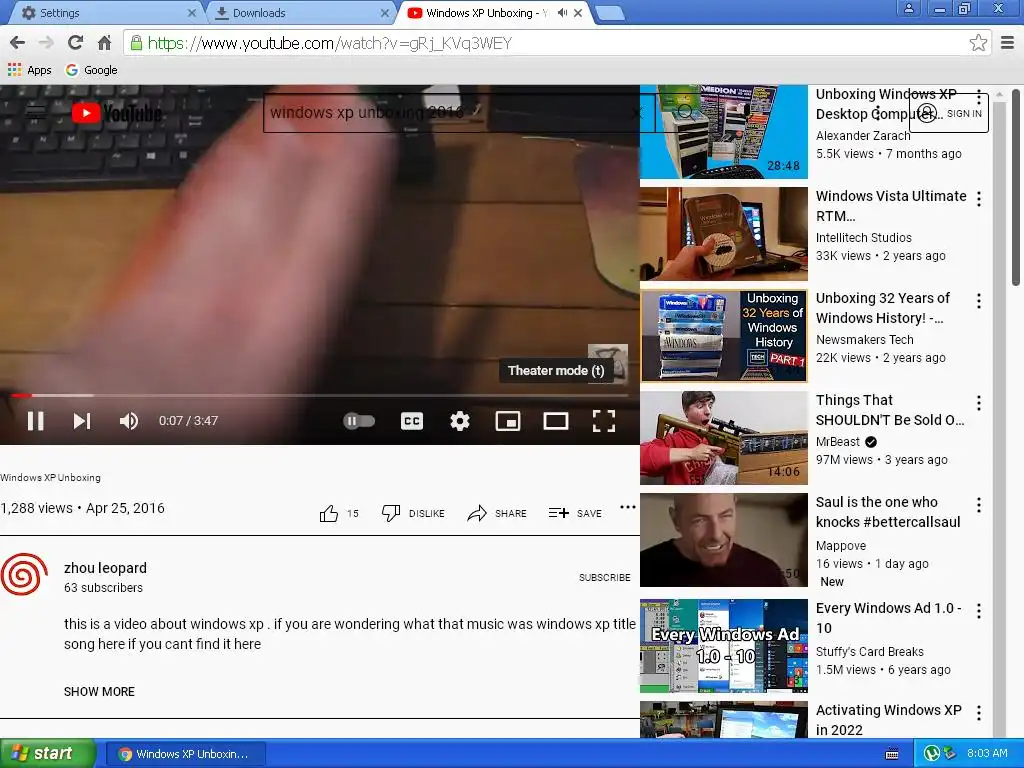Subscribe to zhou leopard
1024x768 pixels.
[605, 577]
